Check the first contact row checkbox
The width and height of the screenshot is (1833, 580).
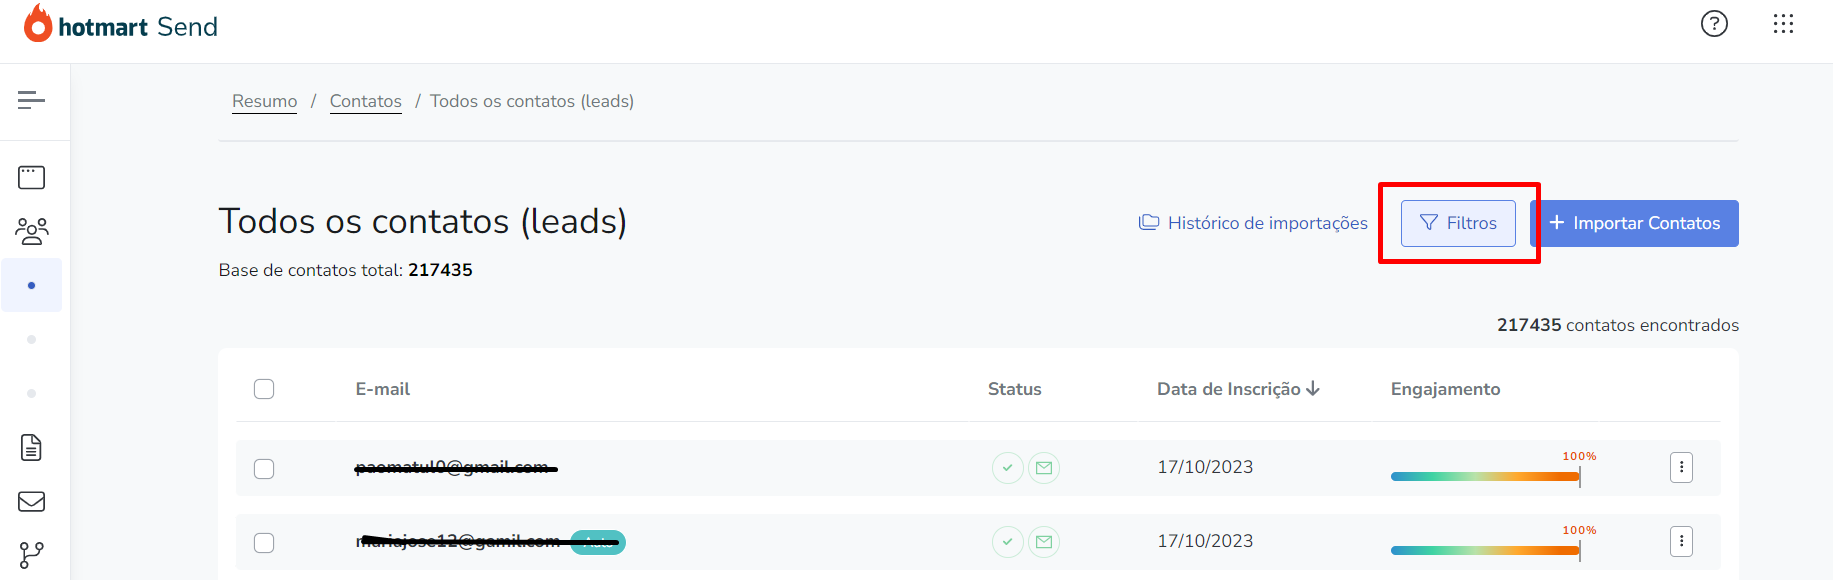pos(264,469)
